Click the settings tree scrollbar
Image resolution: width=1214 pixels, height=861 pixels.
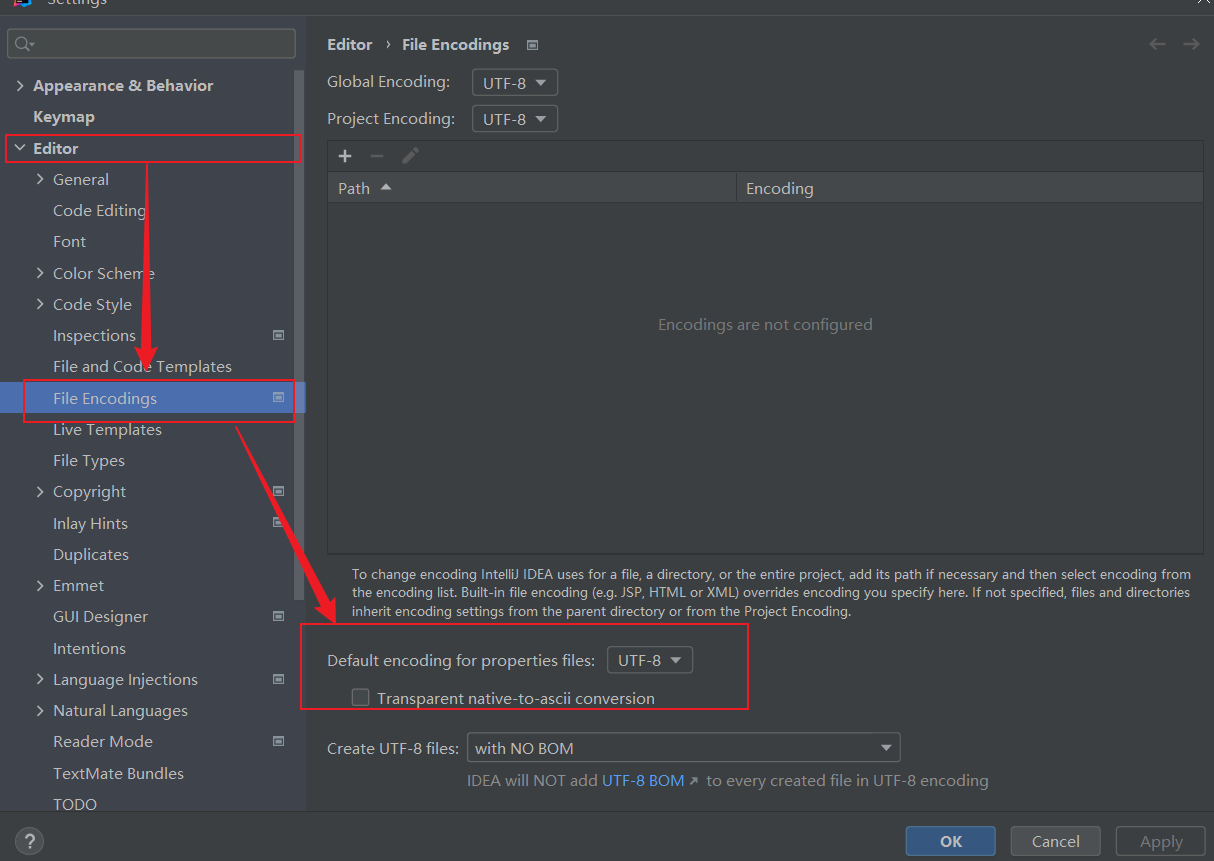point(299,335)
